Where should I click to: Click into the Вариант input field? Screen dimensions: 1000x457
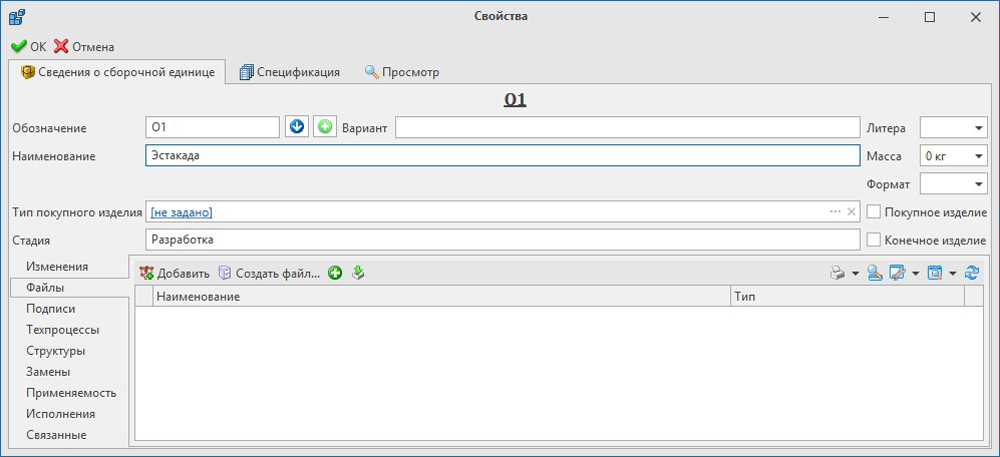click(627, 128)
